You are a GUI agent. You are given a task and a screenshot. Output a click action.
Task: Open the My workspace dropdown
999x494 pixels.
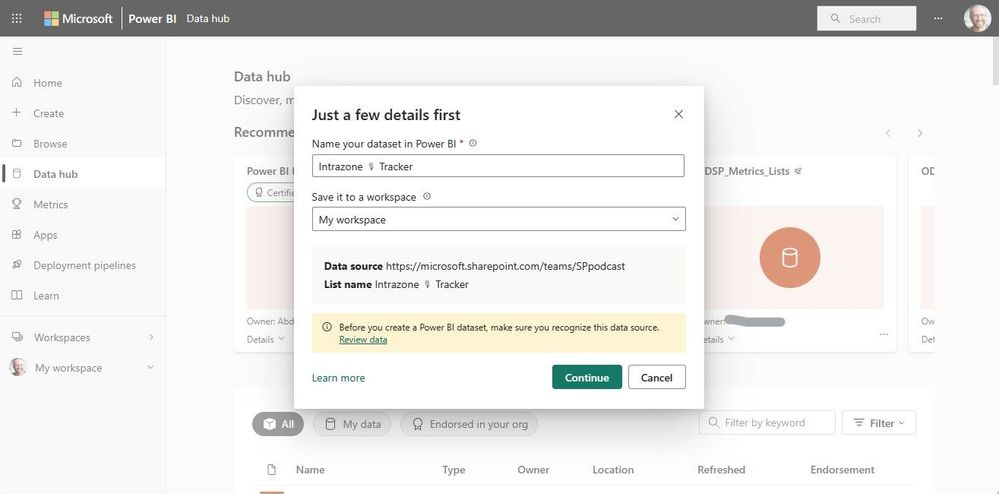tap(498, 219)
